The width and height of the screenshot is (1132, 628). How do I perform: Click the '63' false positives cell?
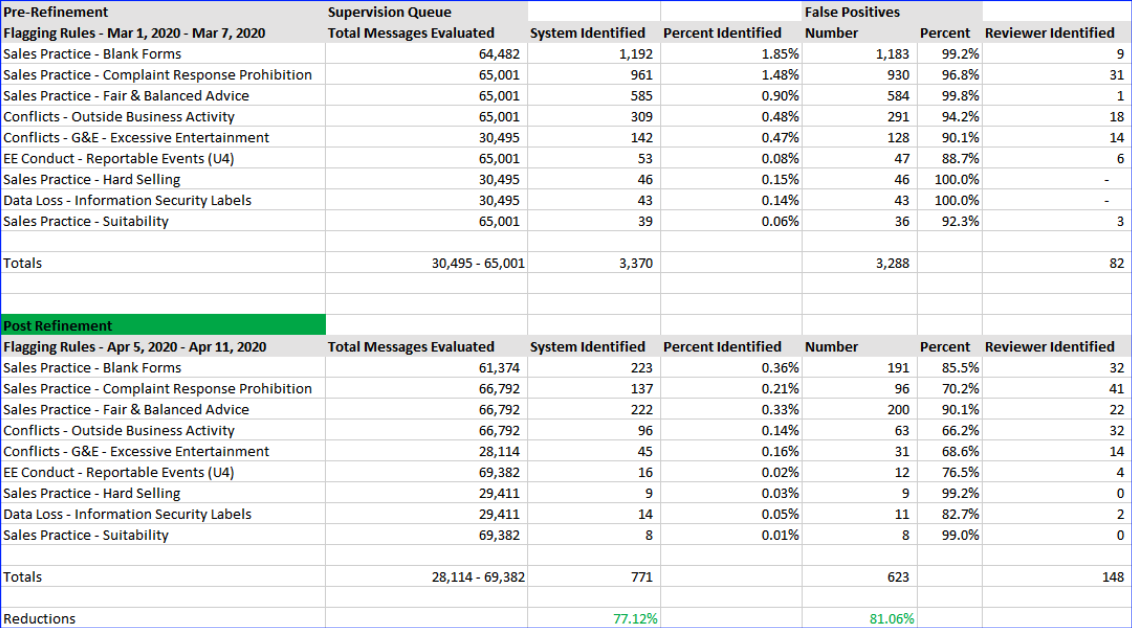click(x=859, y=431)
